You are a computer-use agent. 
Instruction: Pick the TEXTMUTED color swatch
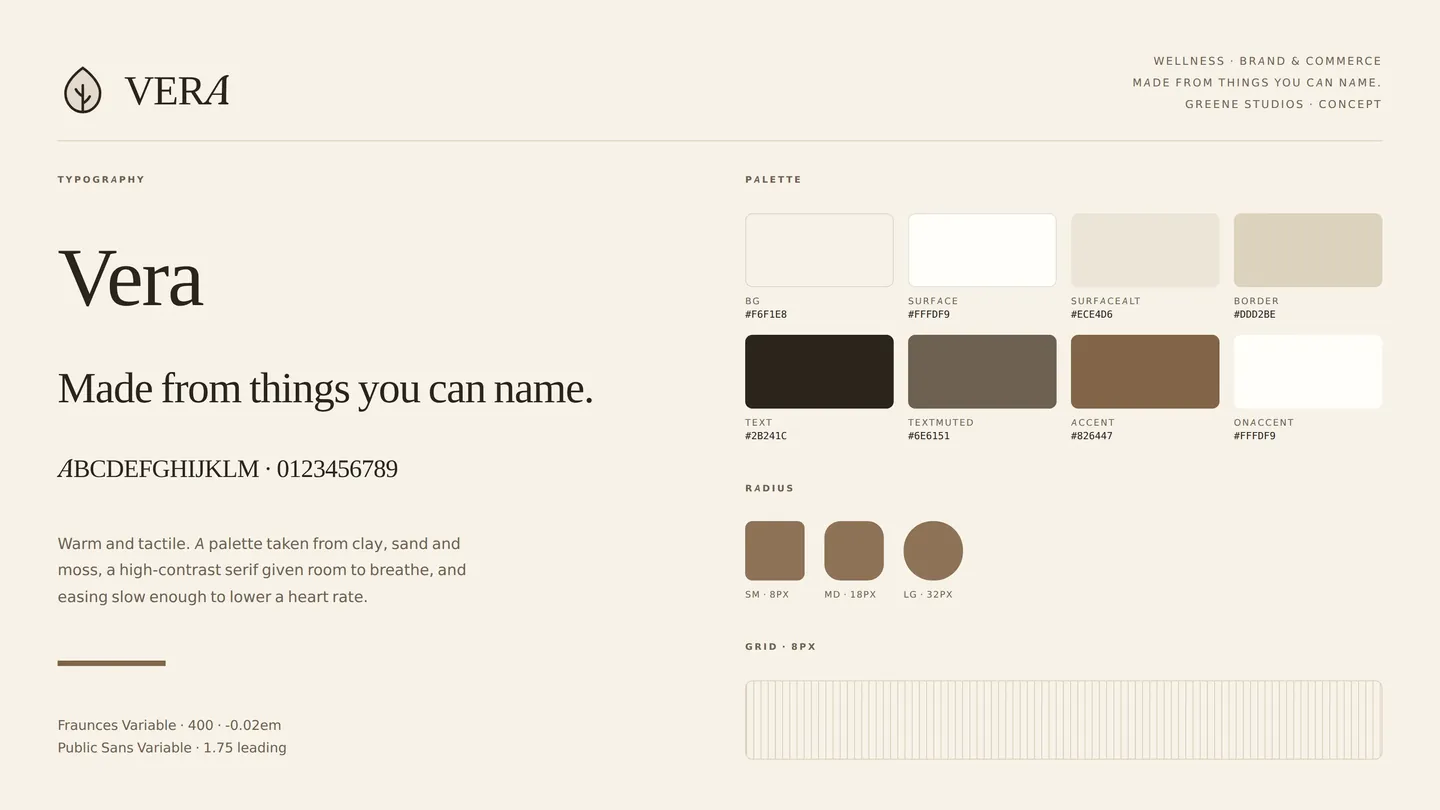point(982,372)
